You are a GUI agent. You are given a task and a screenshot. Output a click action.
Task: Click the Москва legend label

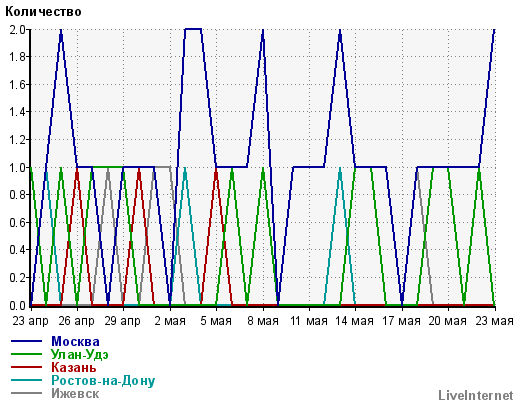[x=75, y=341]
